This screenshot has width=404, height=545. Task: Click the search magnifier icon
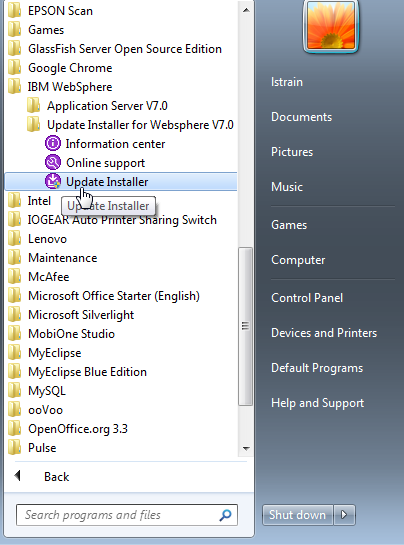click(225, 515)
